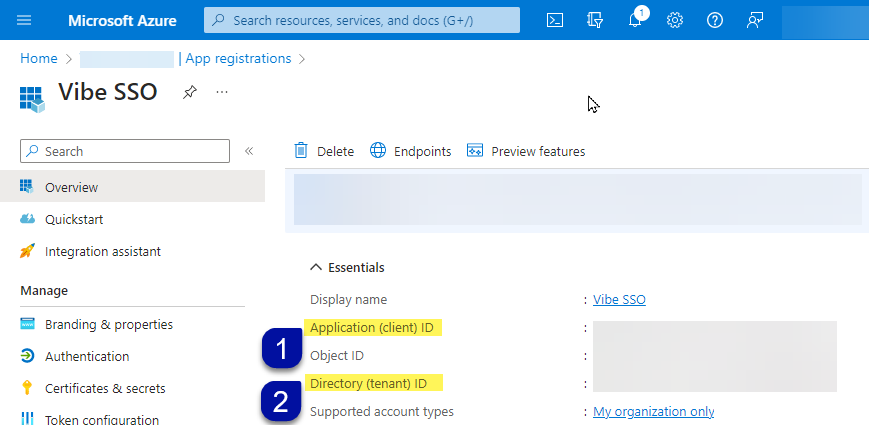Click the Application (client) ID label
Screen dimensions: 869x425
click(x=371, y=327)
